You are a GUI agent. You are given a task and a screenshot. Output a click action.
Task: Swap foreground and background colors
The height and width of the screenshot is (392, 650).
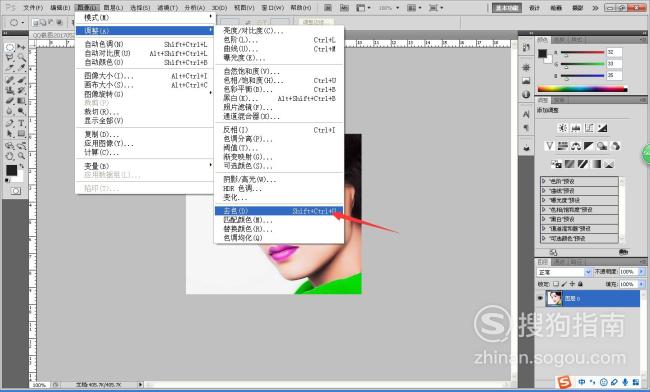(x=21, y=166)
